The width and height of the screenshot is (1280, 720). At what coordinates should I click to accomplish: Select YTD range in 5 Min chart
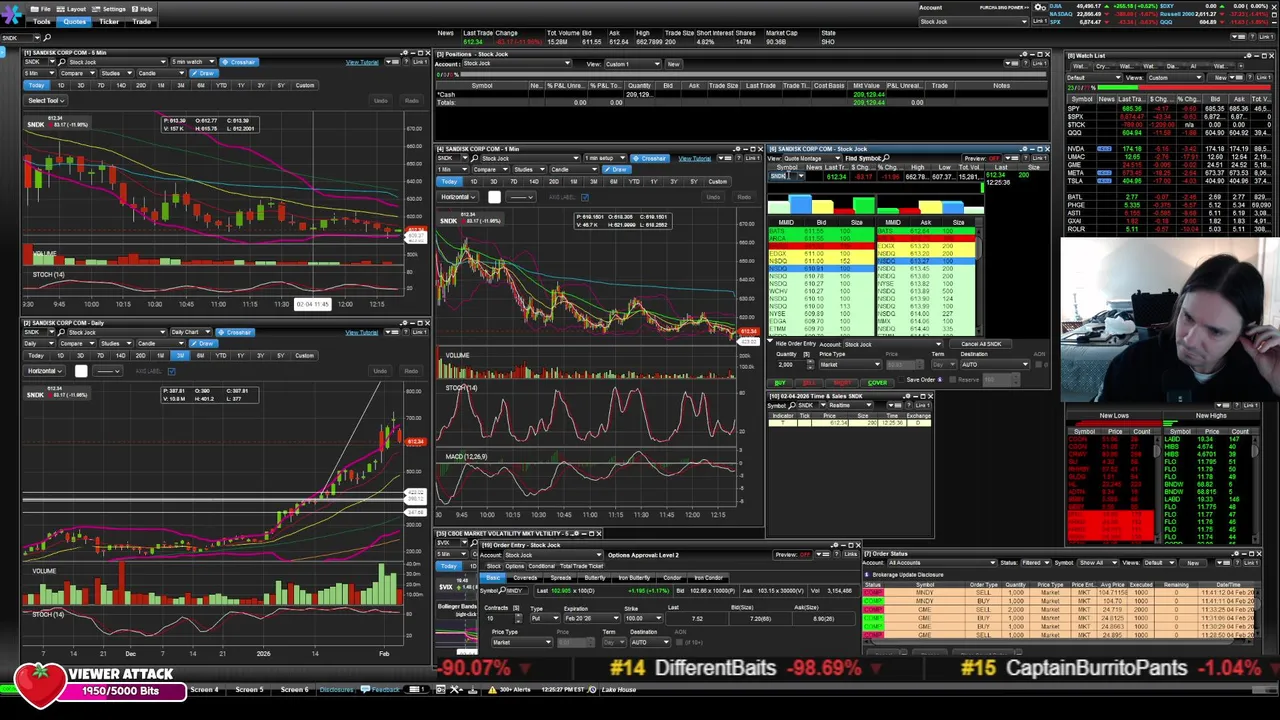tap(220, 85)
